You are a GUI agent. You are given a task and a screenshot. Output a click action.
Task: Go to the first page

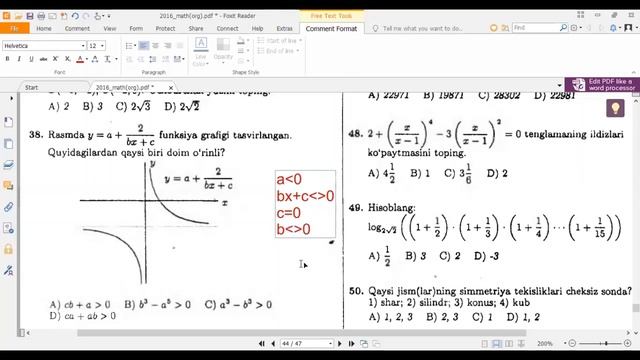[262, 344]
